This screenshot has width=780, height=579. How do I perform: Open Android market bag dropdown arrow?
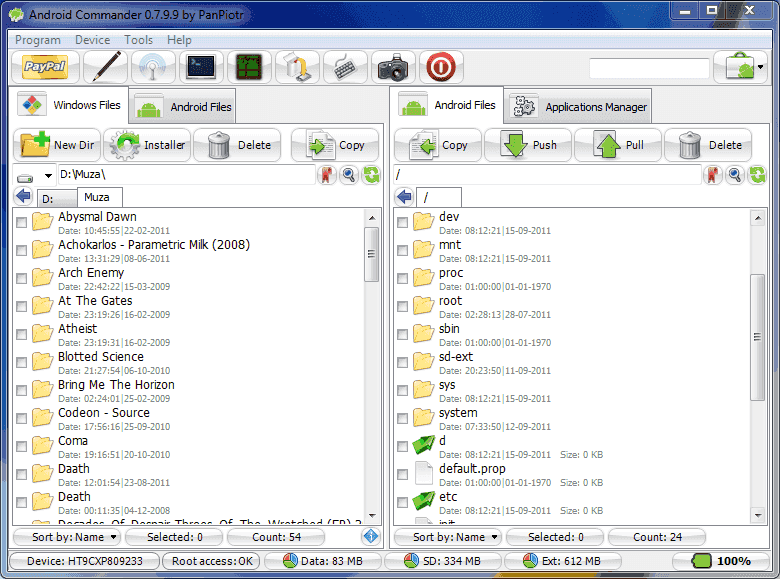(x=761, y=67)
